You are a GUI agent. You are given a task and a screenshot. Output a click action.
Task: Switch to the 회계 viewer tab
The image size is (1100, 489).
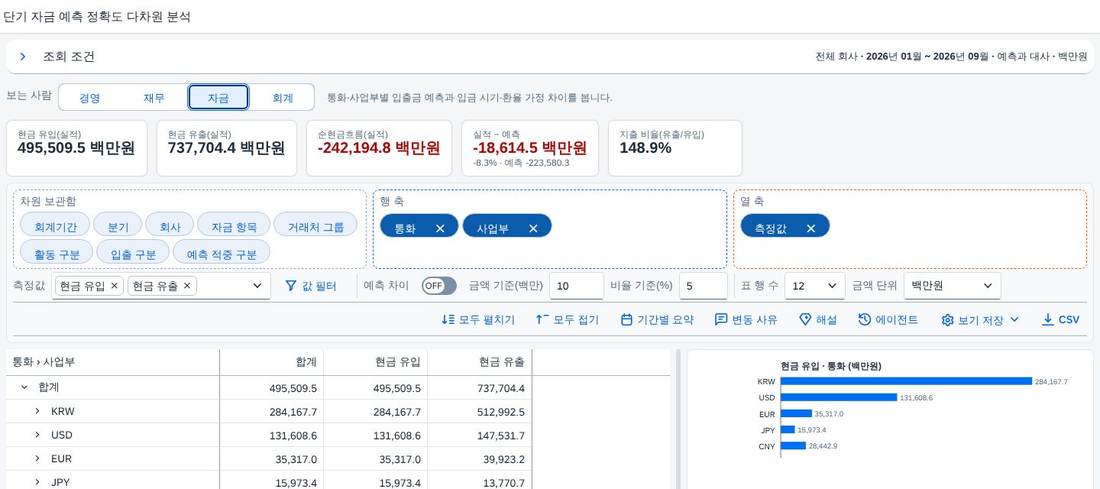(x=282, y=98)
